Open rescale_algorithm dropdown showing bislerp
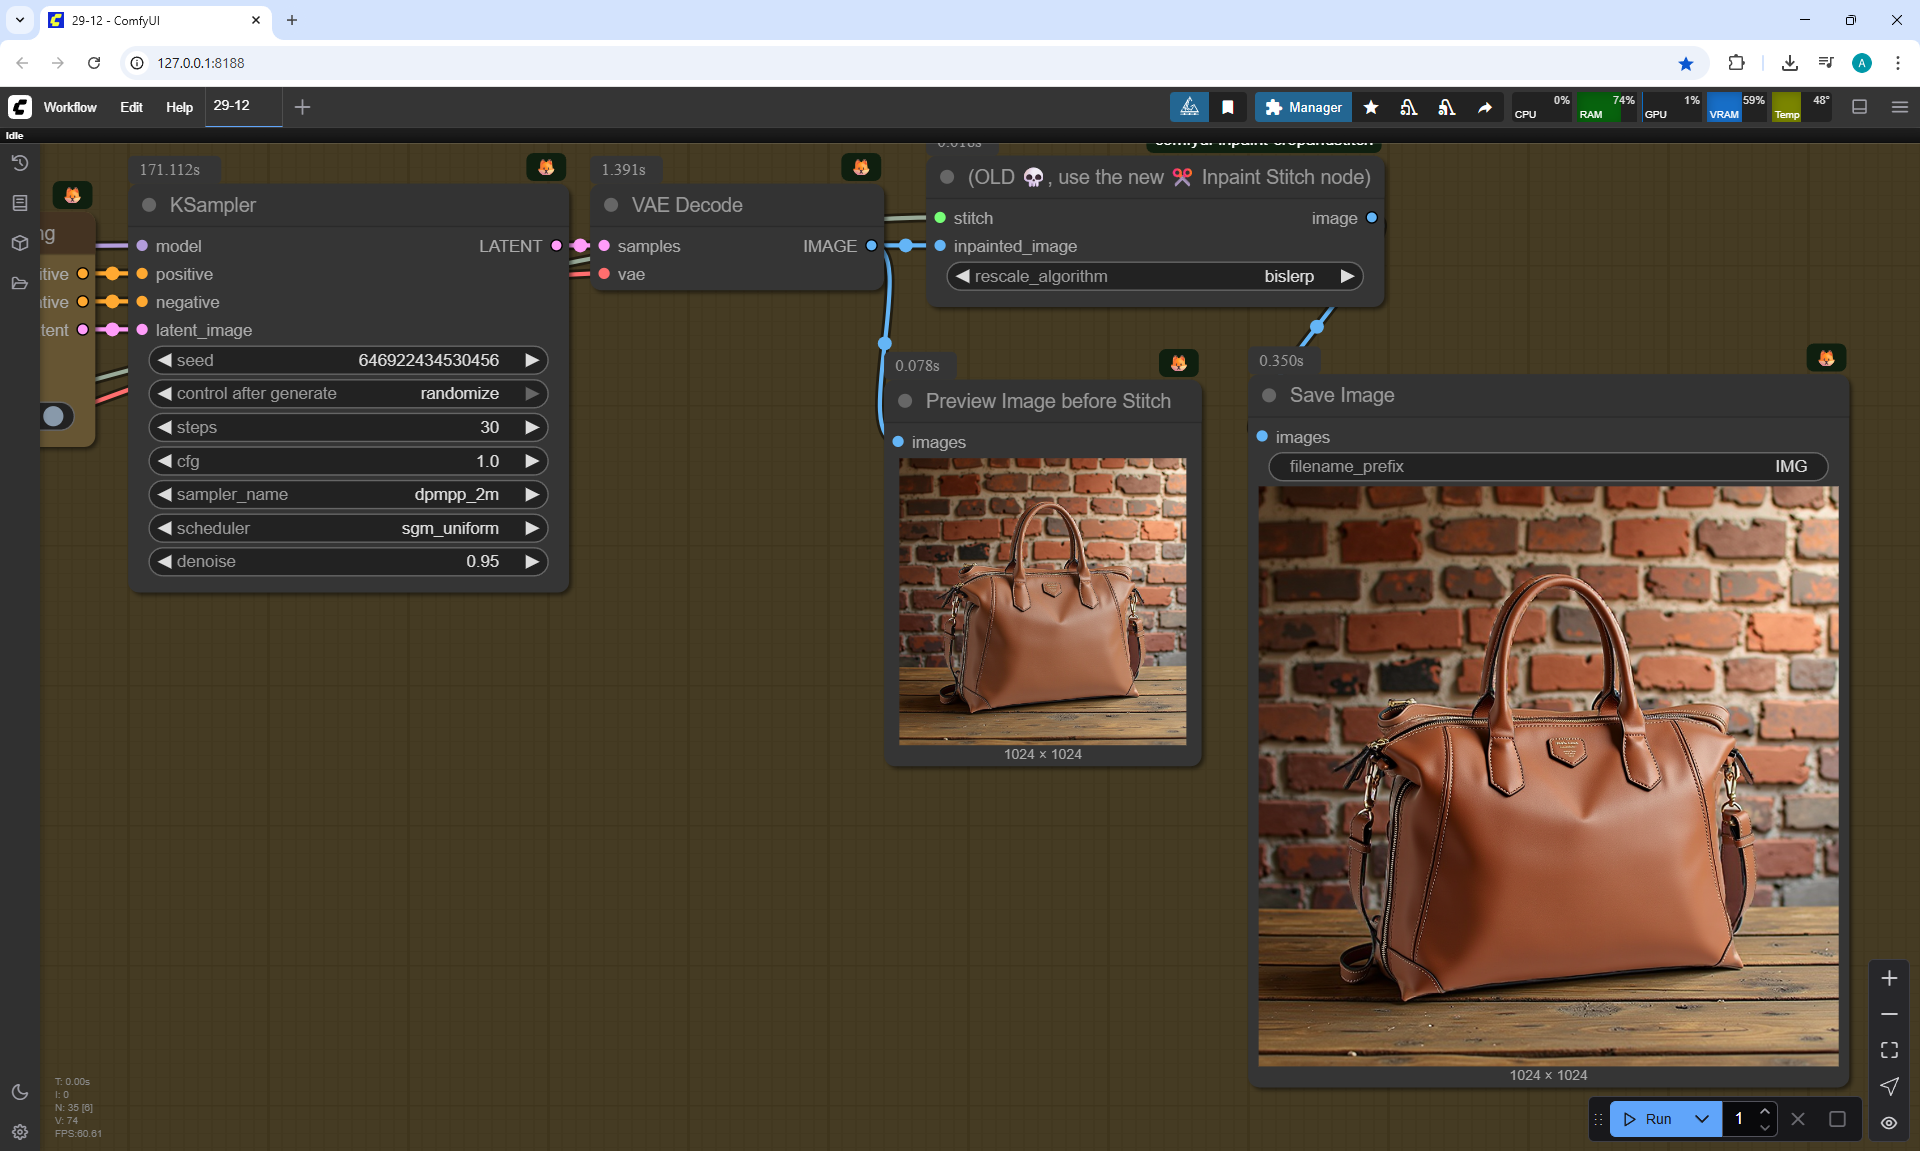This screenshot has height=1151, width=1920. click(x=1155, y=276)
